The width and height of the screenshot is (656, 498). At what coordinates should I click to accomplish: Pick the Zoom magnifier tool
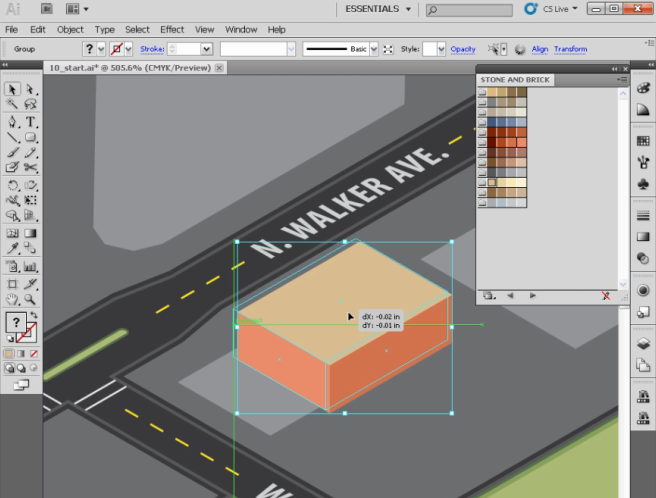[x=30, y=298]
